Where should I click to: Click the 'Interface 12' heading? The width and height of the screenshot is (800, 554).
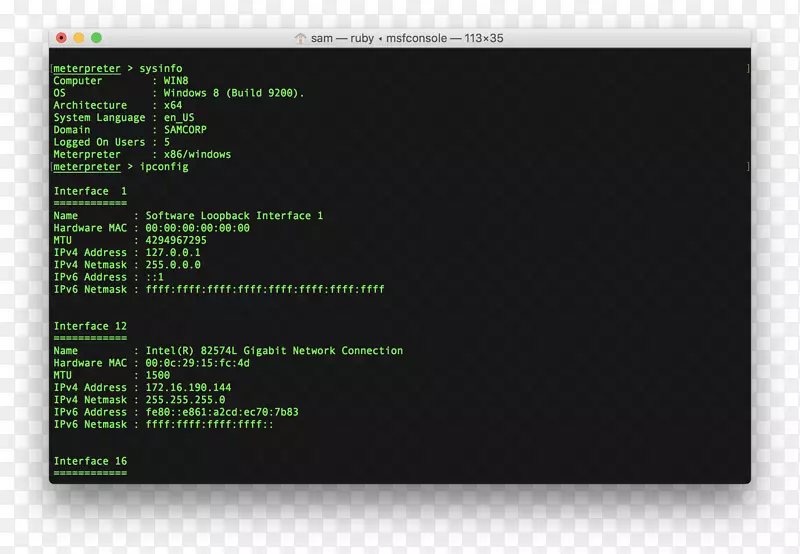point(90,326)
